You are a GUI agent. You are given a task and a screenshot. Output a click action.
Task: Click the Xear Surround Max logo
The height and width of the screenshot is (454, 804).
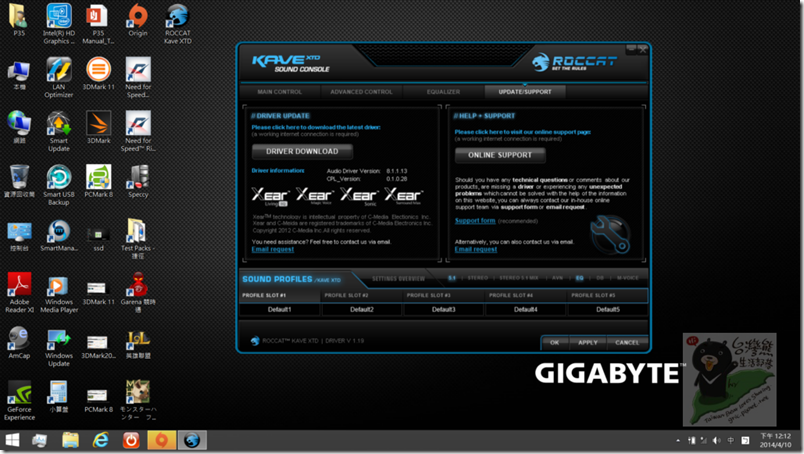pos(404,196)
